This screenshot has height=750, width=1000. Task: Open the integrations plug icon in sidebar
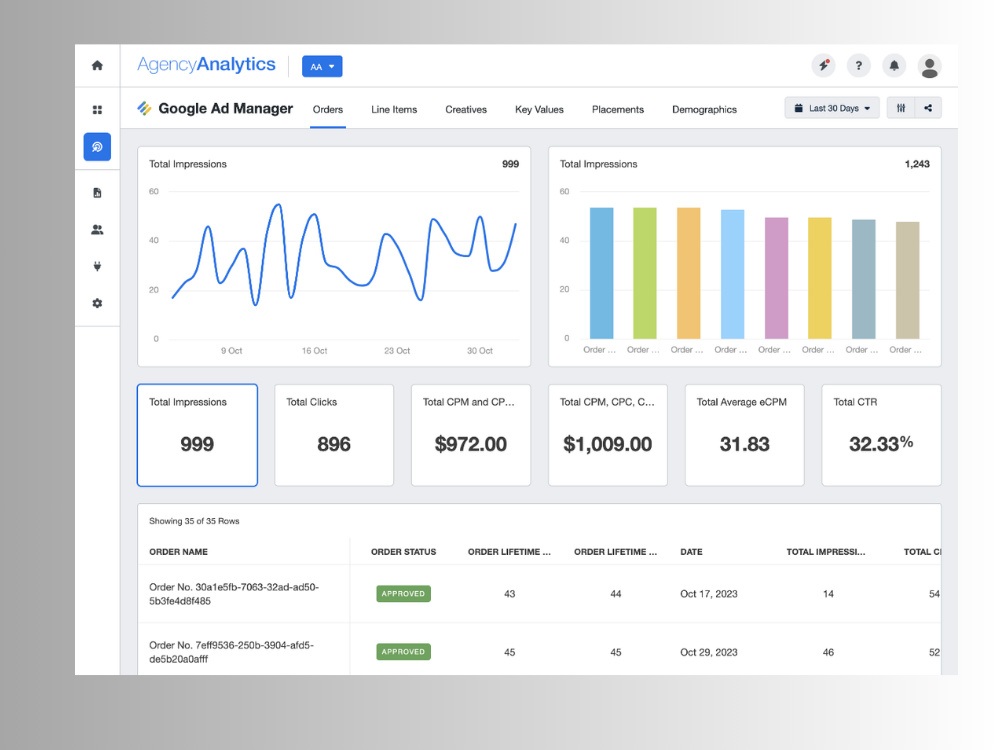pos(97,267)
